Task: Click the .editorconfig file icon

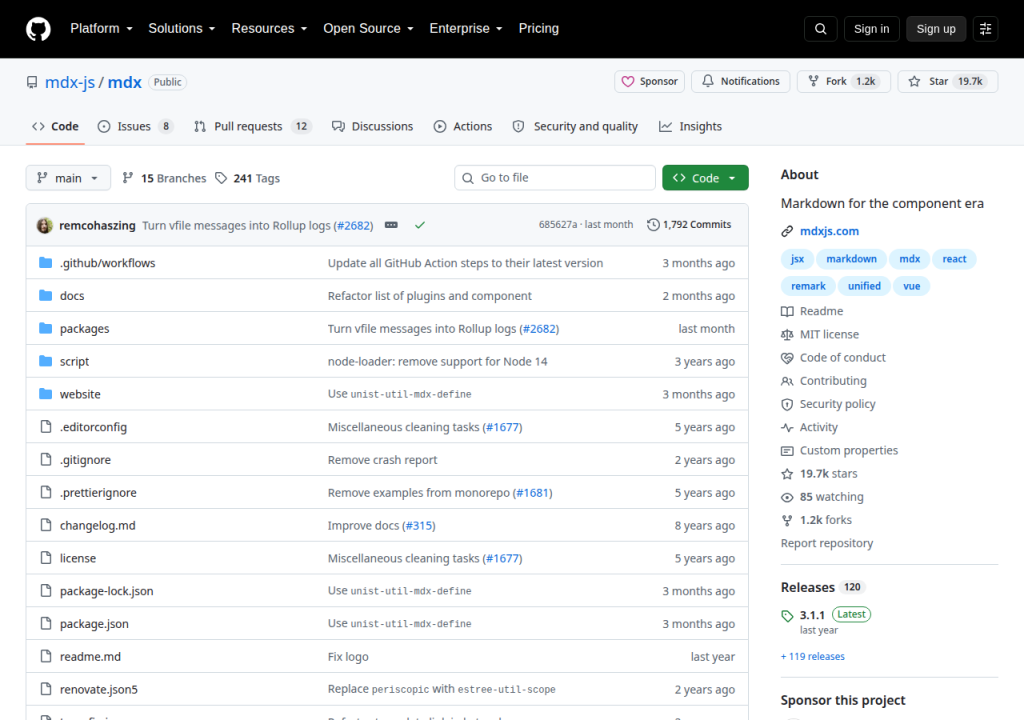Action: (x=46, y=427)
